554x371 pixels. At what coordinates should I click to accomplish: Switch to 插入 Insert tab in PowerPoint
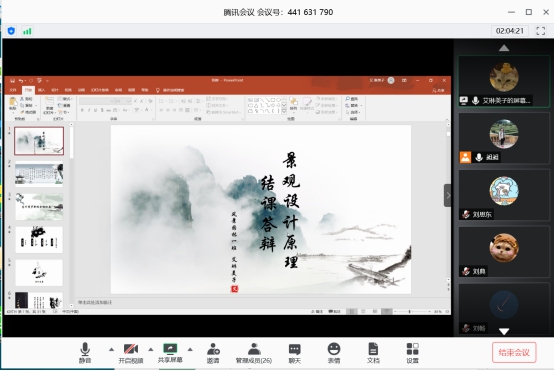click(42, 90)
